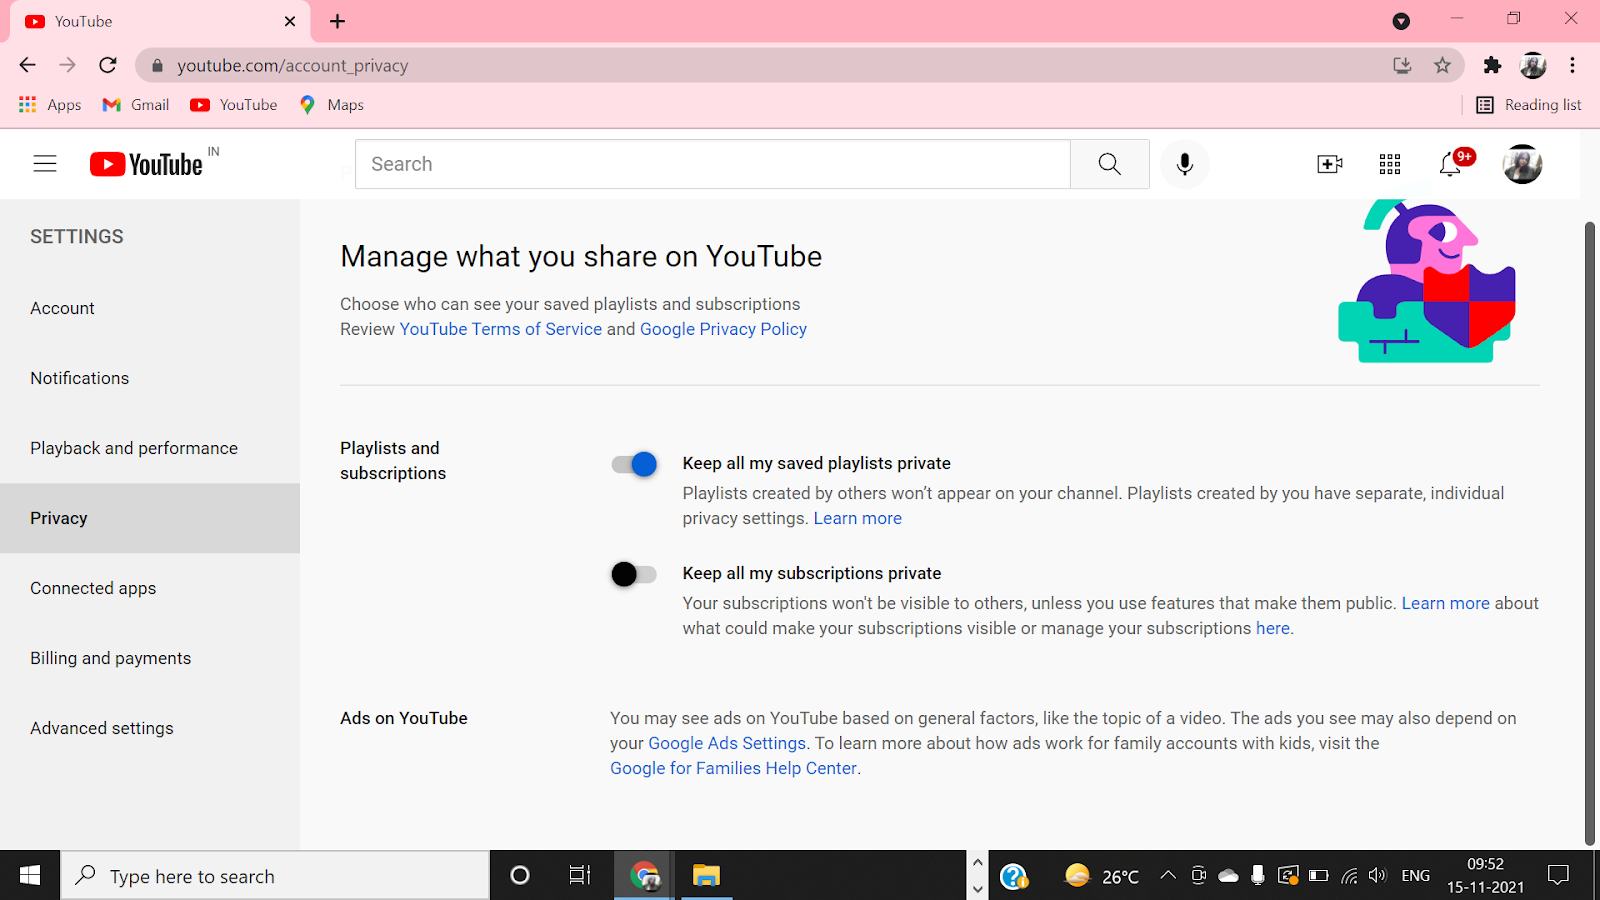Image resolution: width=1600 pixels, height=900 pixels.
Task: Open the Create video camera icon
Action: (1329, 164)
